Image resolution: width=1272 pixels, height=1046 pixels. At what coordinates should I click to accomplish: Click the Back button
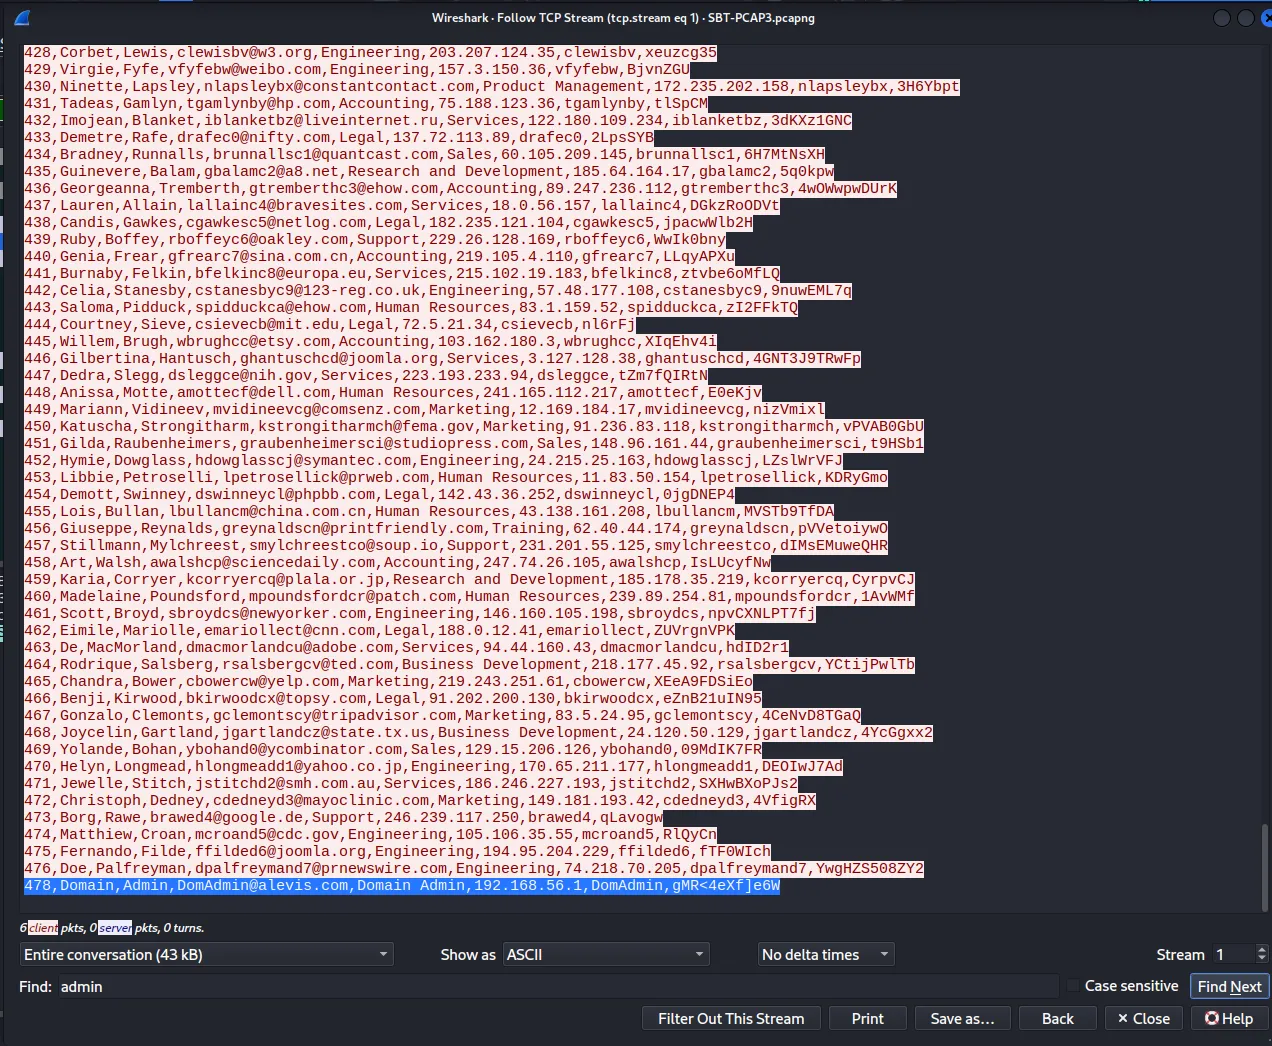pyautogui.click(x=1057, y=1018)
